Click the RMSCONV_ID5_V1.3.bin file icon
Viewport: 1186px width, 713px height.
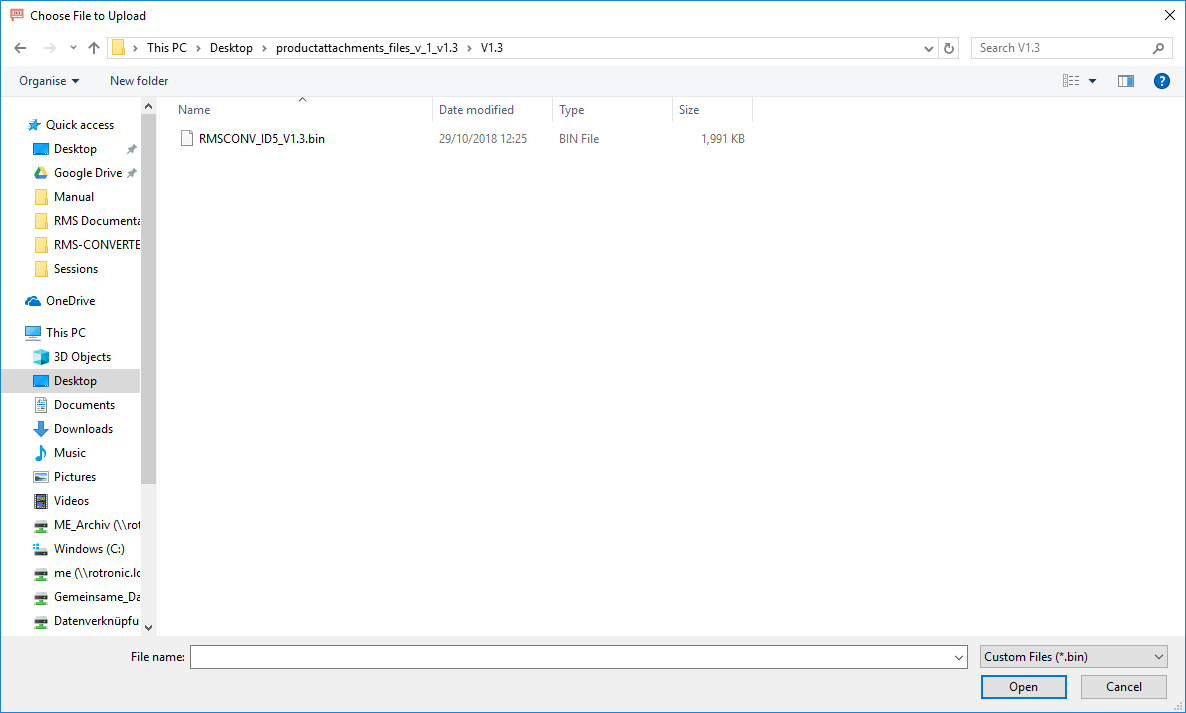[187, 138]
